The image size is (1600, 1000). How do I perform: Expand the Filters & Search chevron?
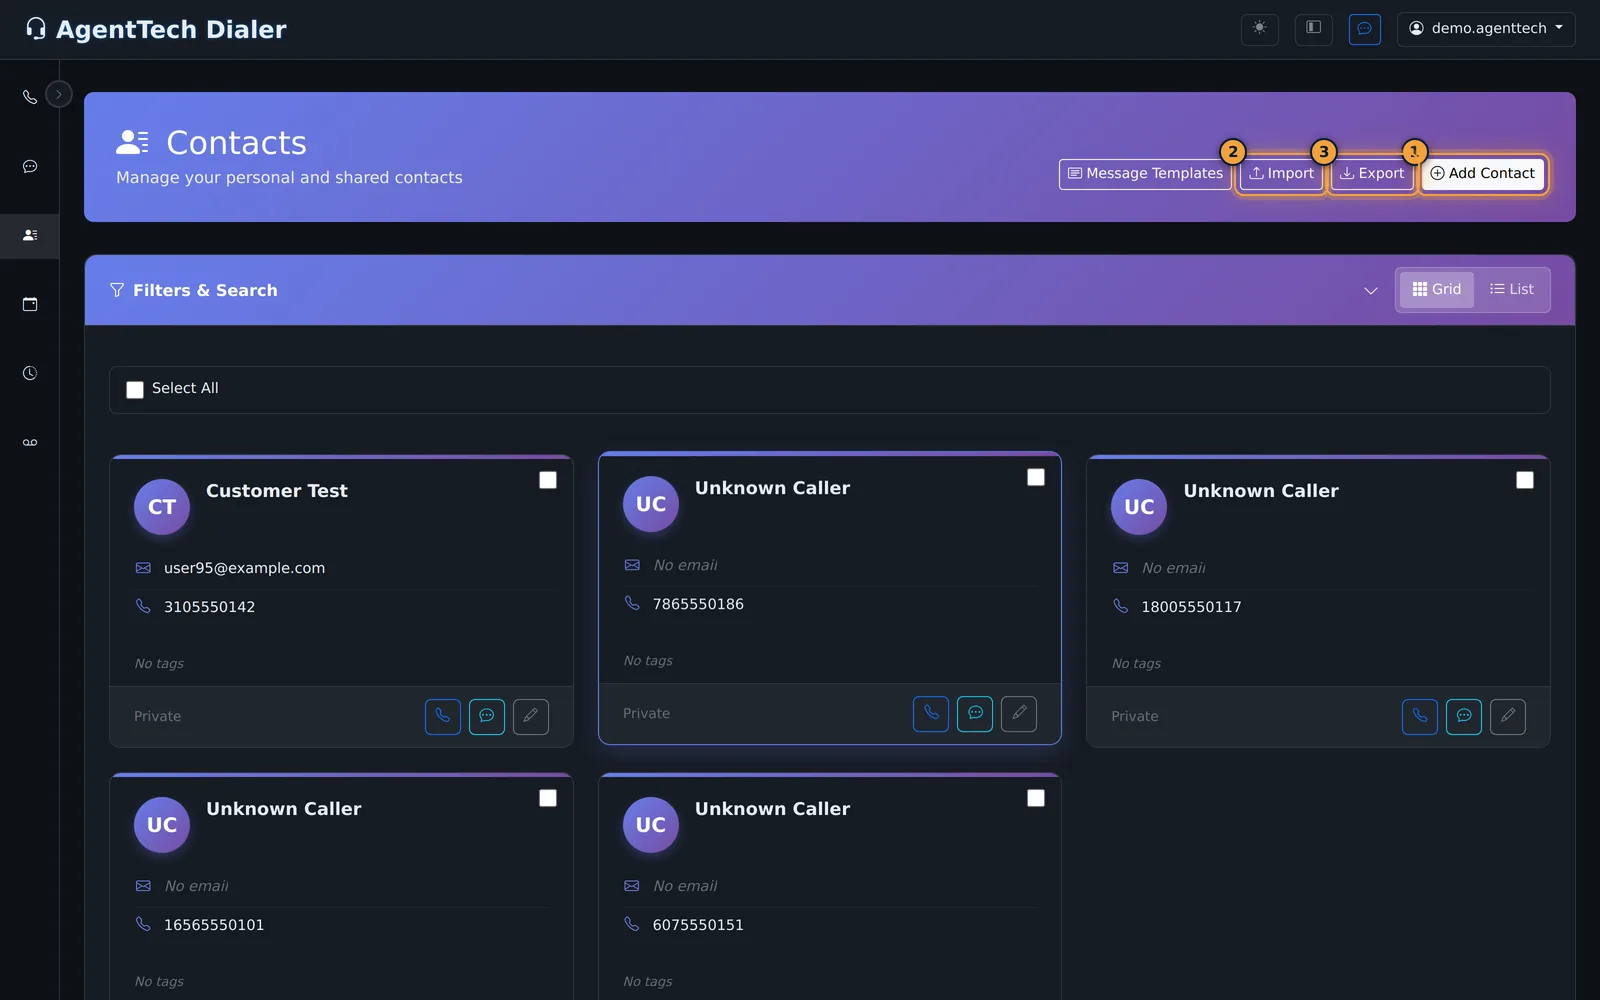(x=1371, y=290)
